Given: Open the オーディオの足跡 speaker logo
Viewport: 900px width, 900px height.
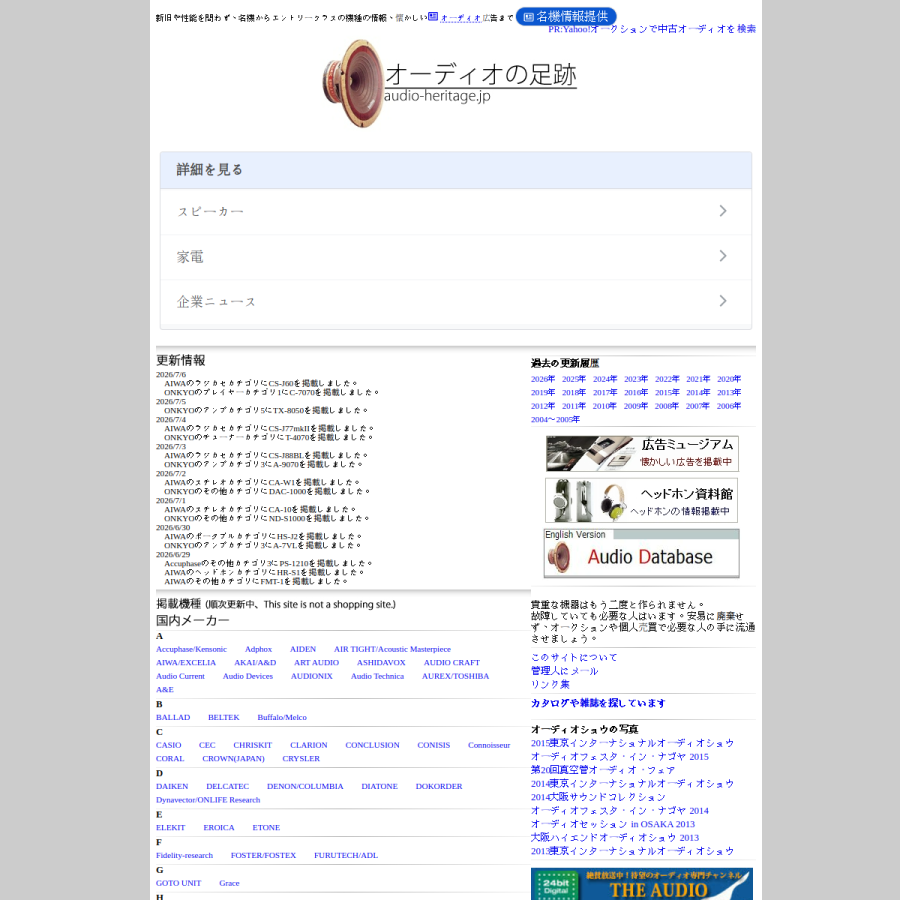Looking at the screenshot, I should 449,83.
